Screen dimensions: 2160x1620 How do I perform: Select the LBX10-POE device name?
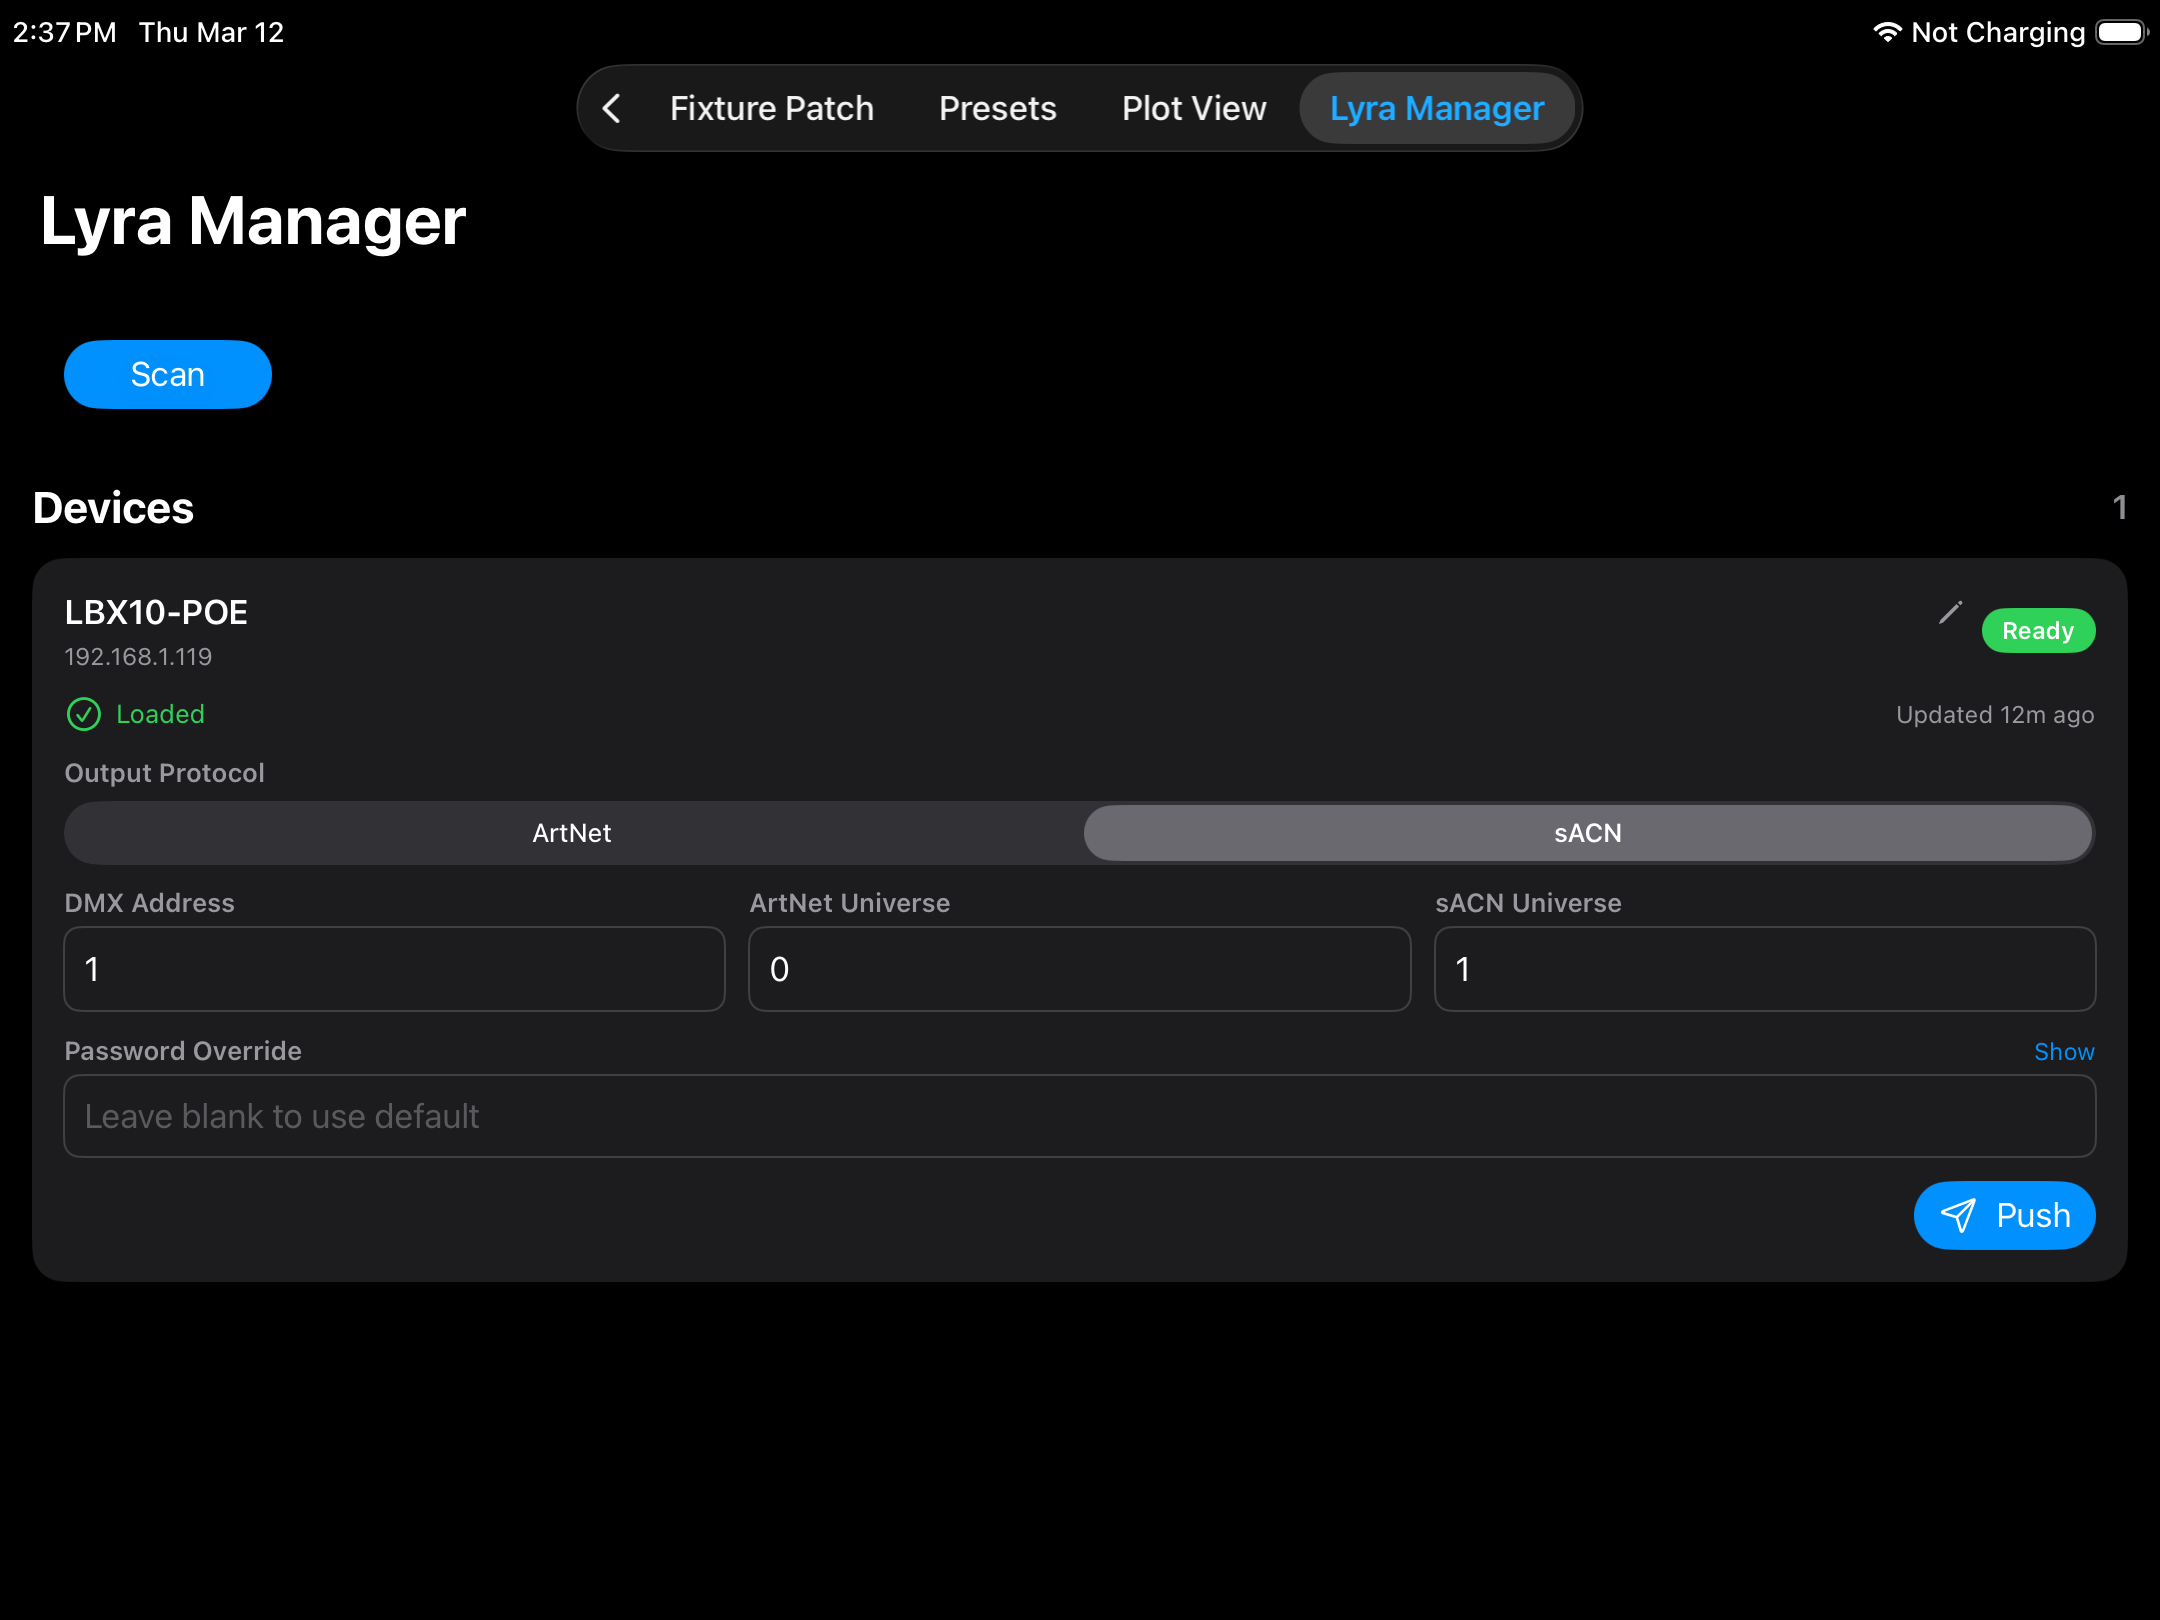pos(156,612)
